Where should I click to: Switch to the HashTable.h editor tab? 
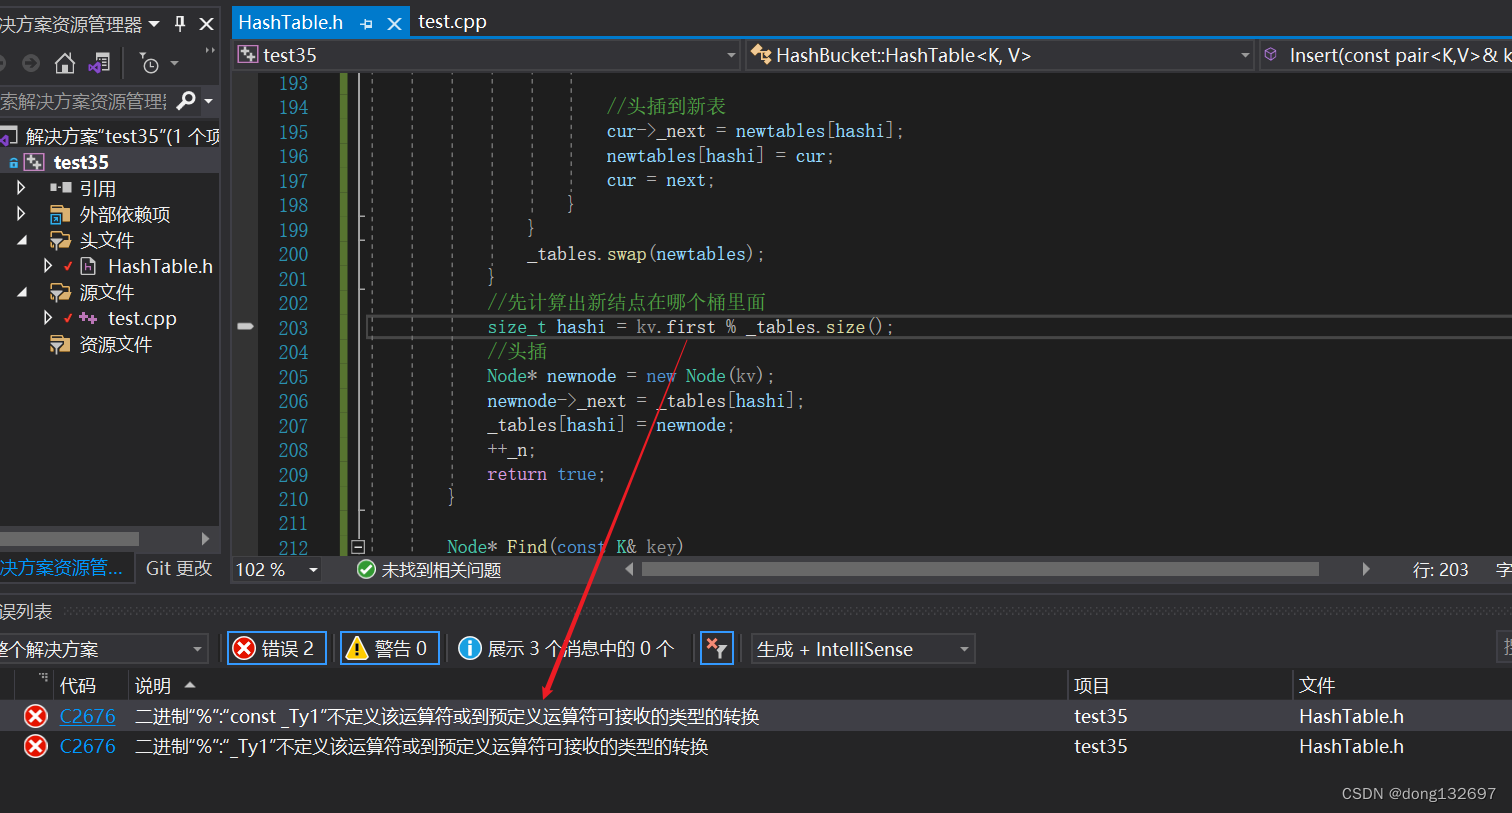point(291,22)
